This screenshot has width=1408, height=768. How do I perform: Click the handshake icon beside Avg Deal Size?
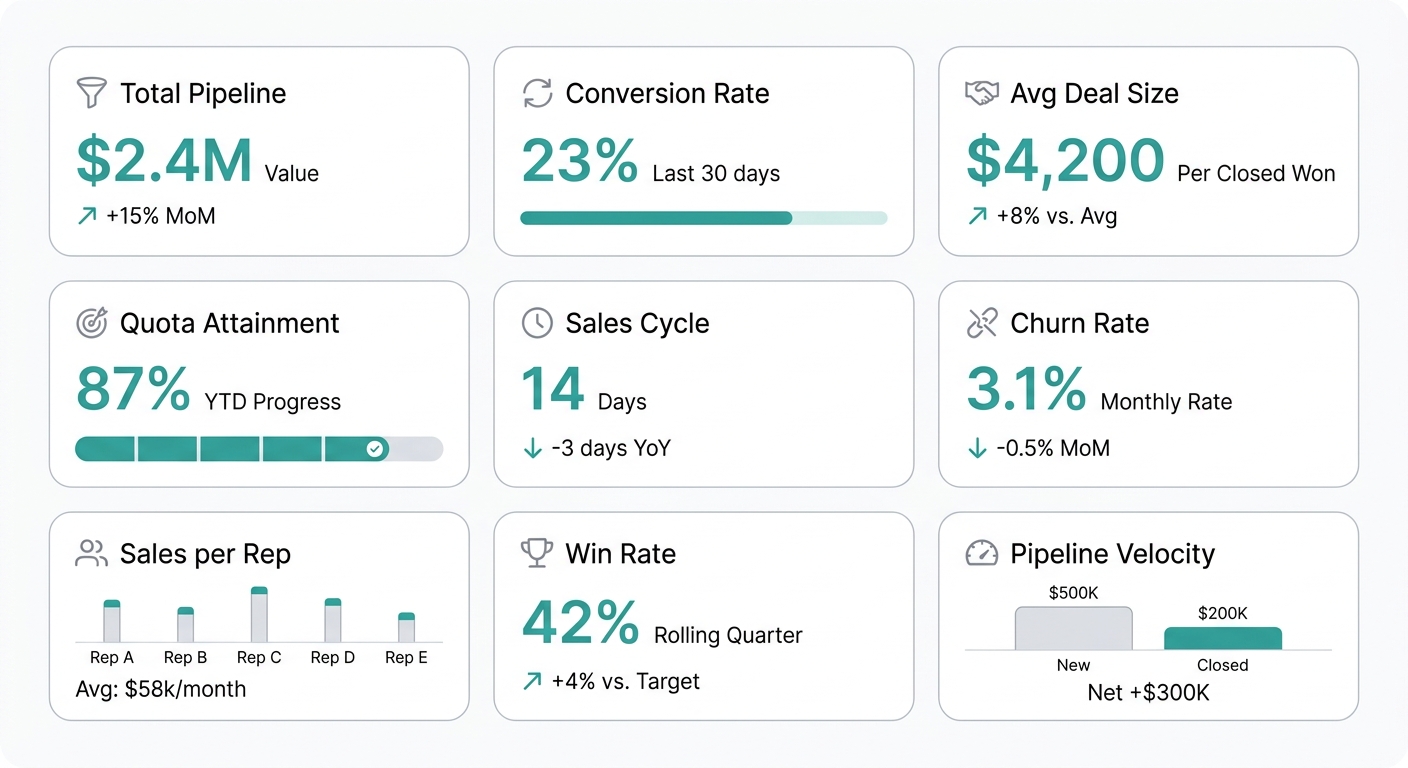coord(981,94)
